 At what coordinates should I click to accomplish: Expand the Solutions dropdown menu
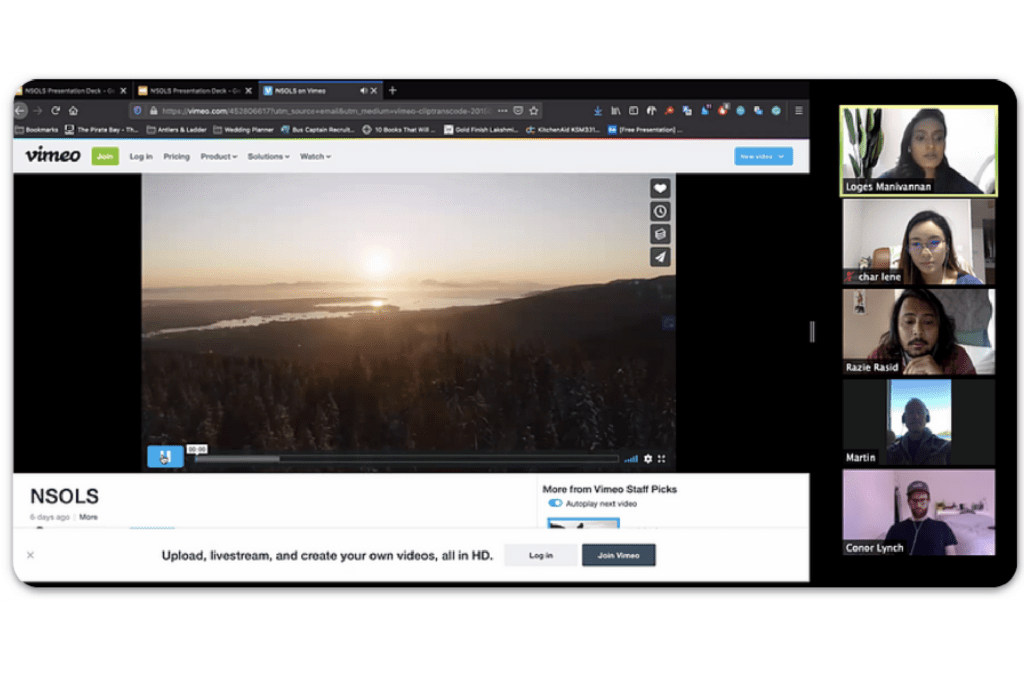coord(268,157)
